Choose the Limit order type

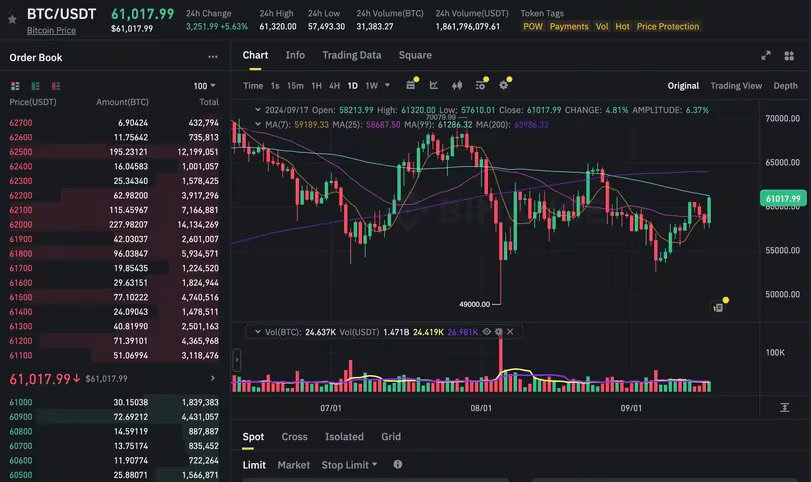point(254,465)
